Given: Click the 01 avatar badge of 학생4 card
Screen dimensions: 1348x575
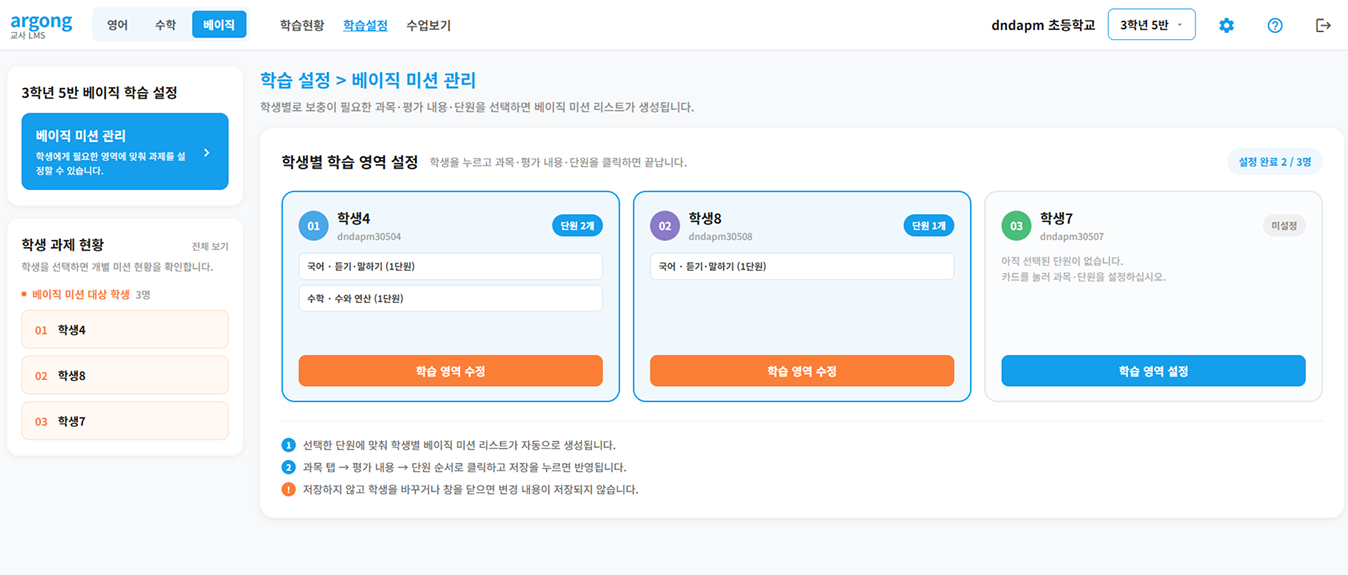Looking at the screenshot, I should point(313,226).
